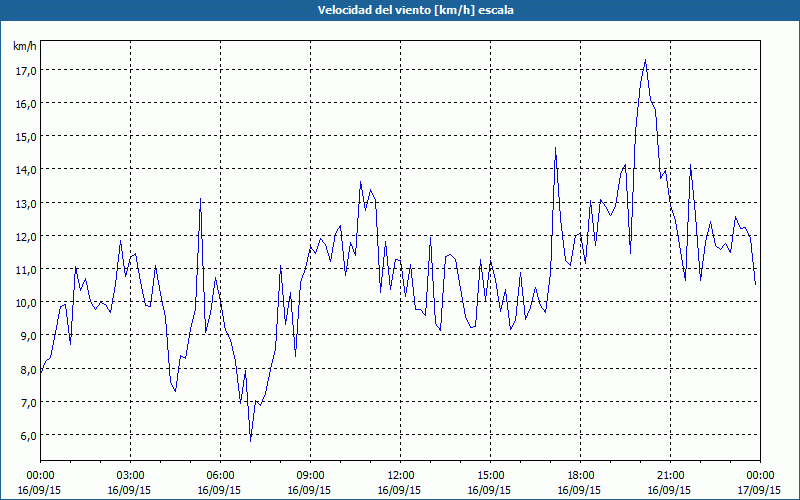Click the wind spike just after 17:00
This screenshot has height=500, width=800.
click(556, 148)
